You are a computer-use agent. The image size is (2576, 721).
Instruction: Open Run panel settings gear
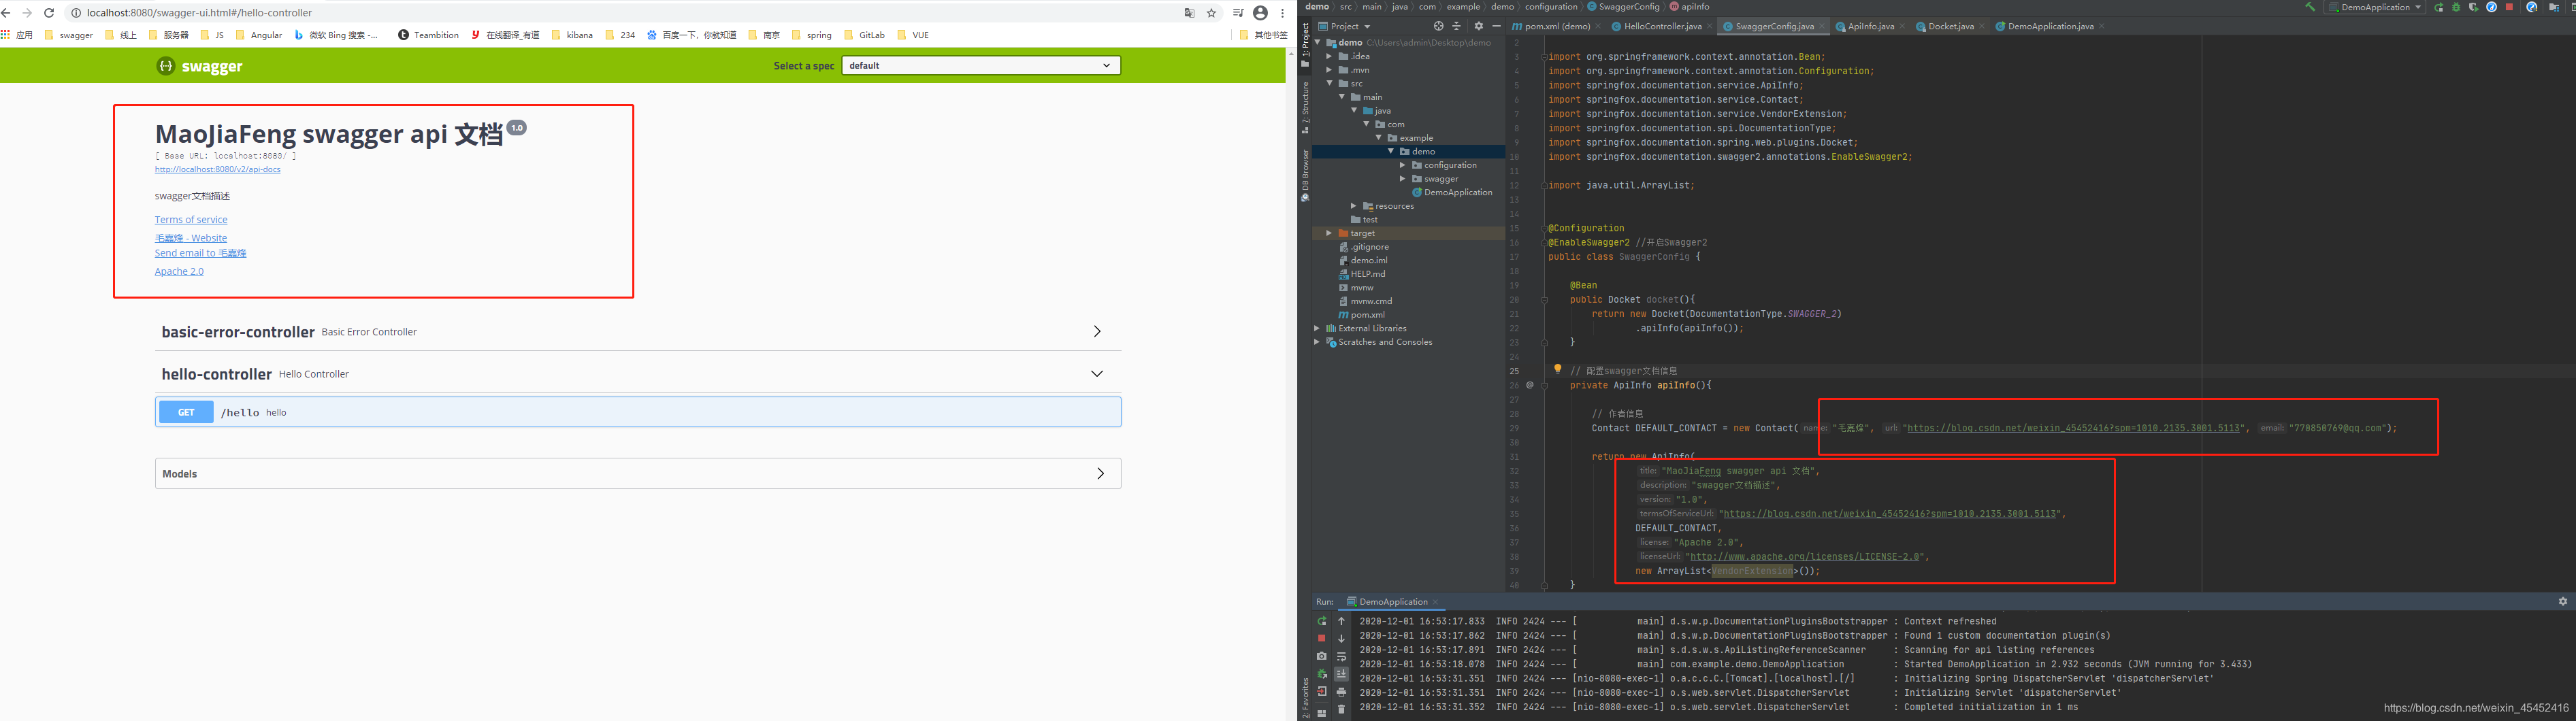2563,601
